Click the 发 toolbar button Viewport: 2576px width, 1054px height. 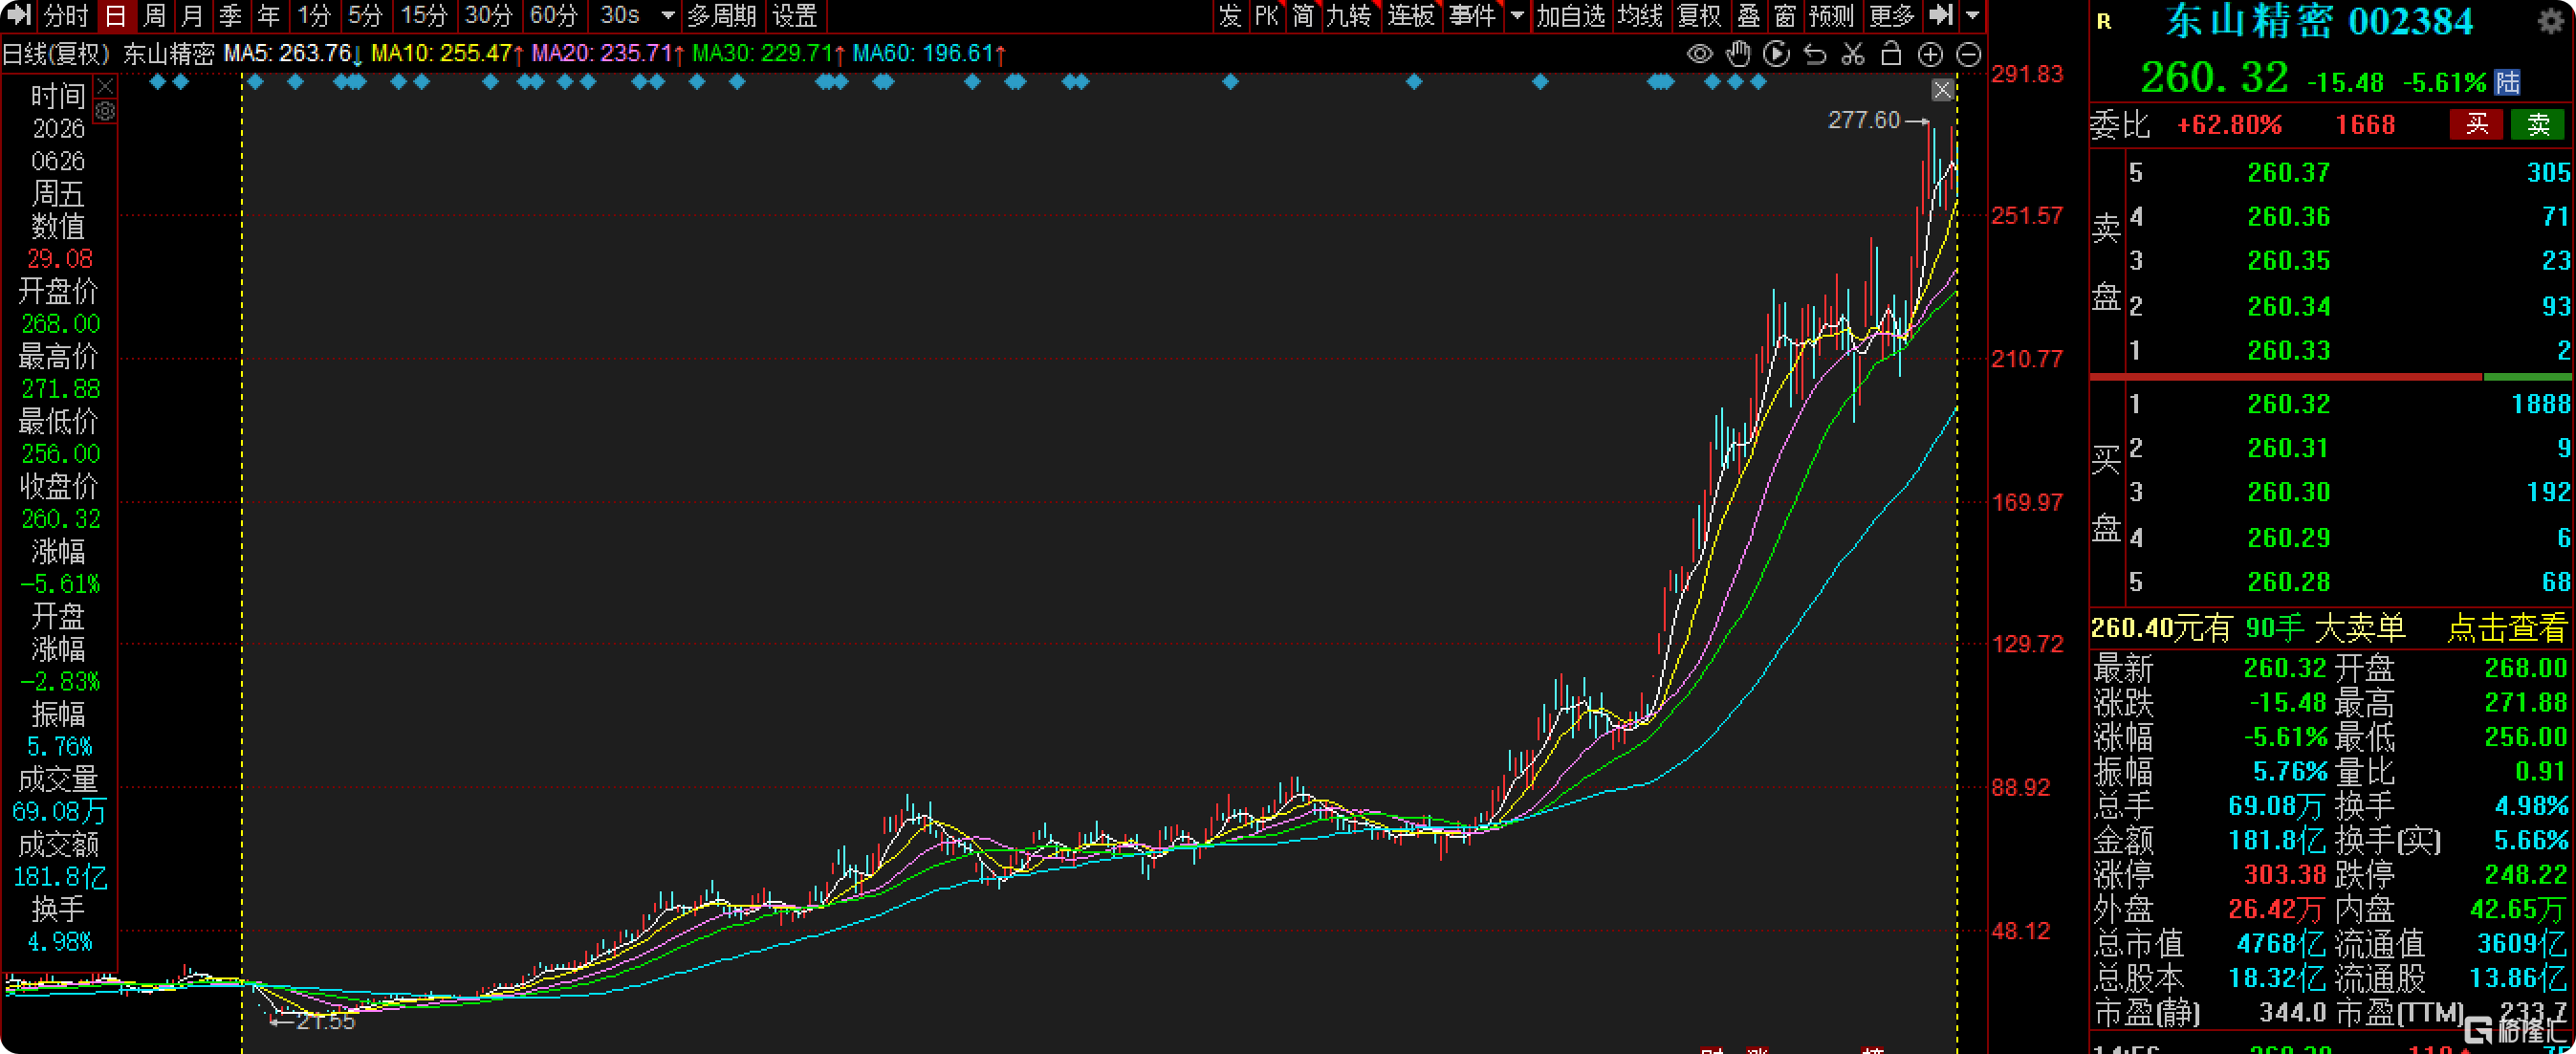1229,15
